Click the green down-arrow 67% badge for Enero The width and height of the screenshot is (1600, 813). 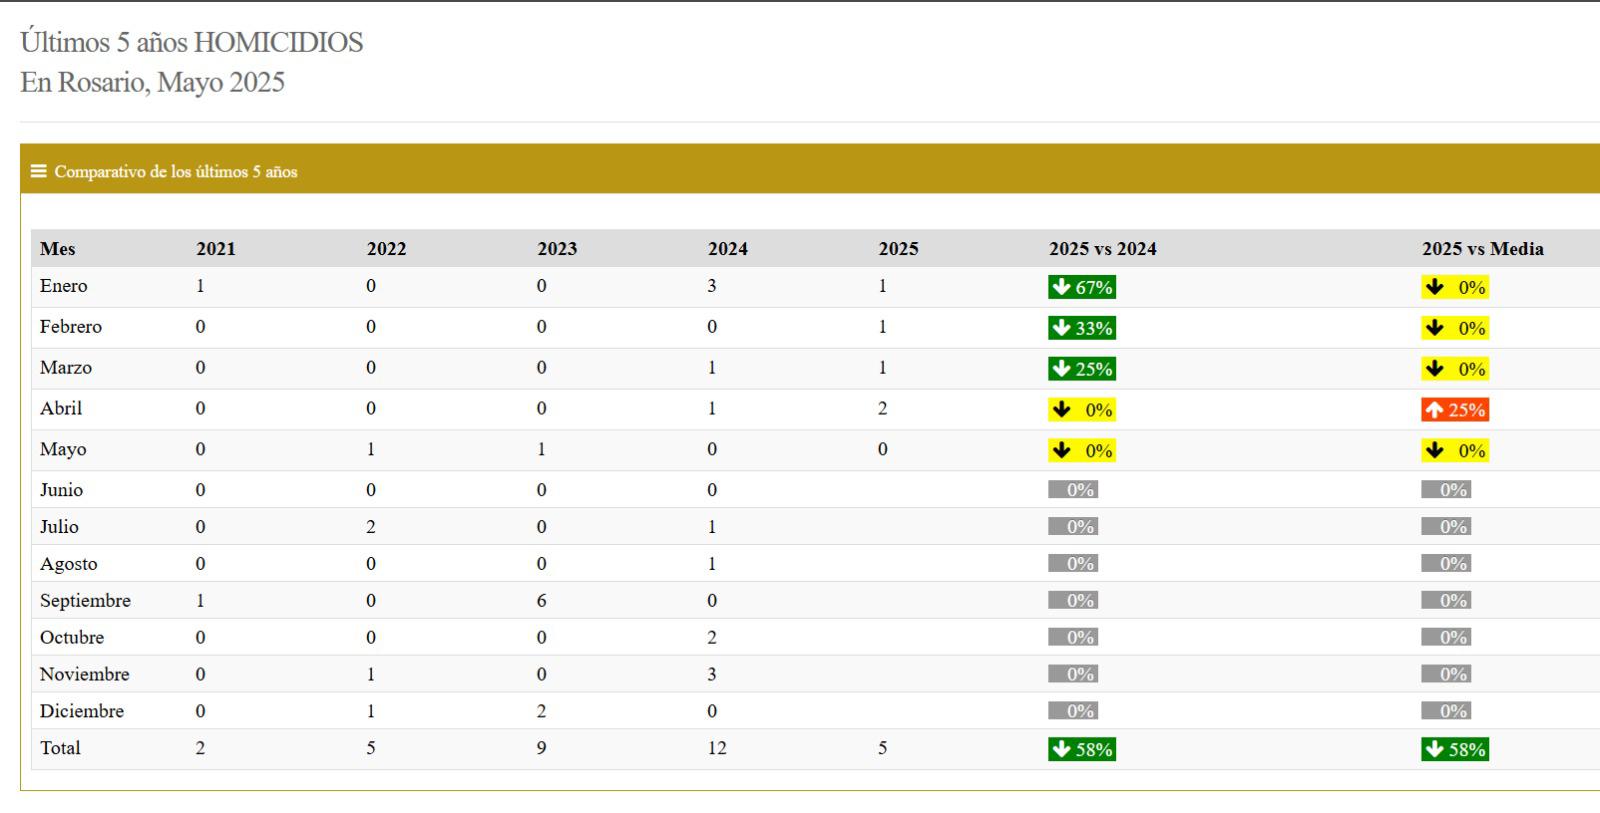pyautogui.click(x=1081, y=287)
